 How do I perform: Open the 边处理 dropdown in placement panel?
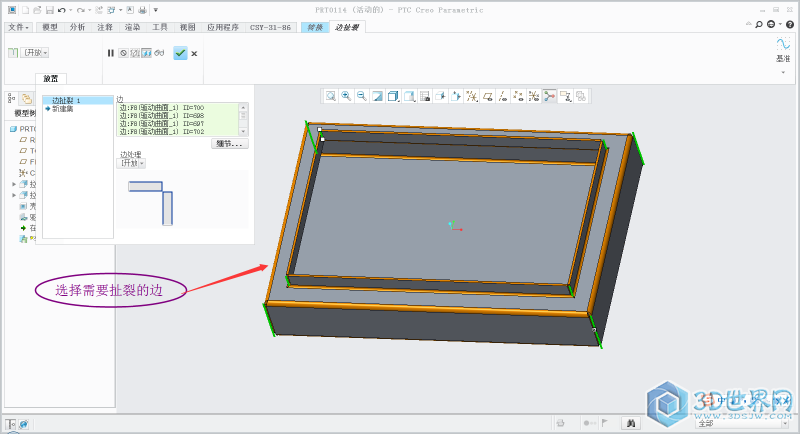tap(131, 163)
